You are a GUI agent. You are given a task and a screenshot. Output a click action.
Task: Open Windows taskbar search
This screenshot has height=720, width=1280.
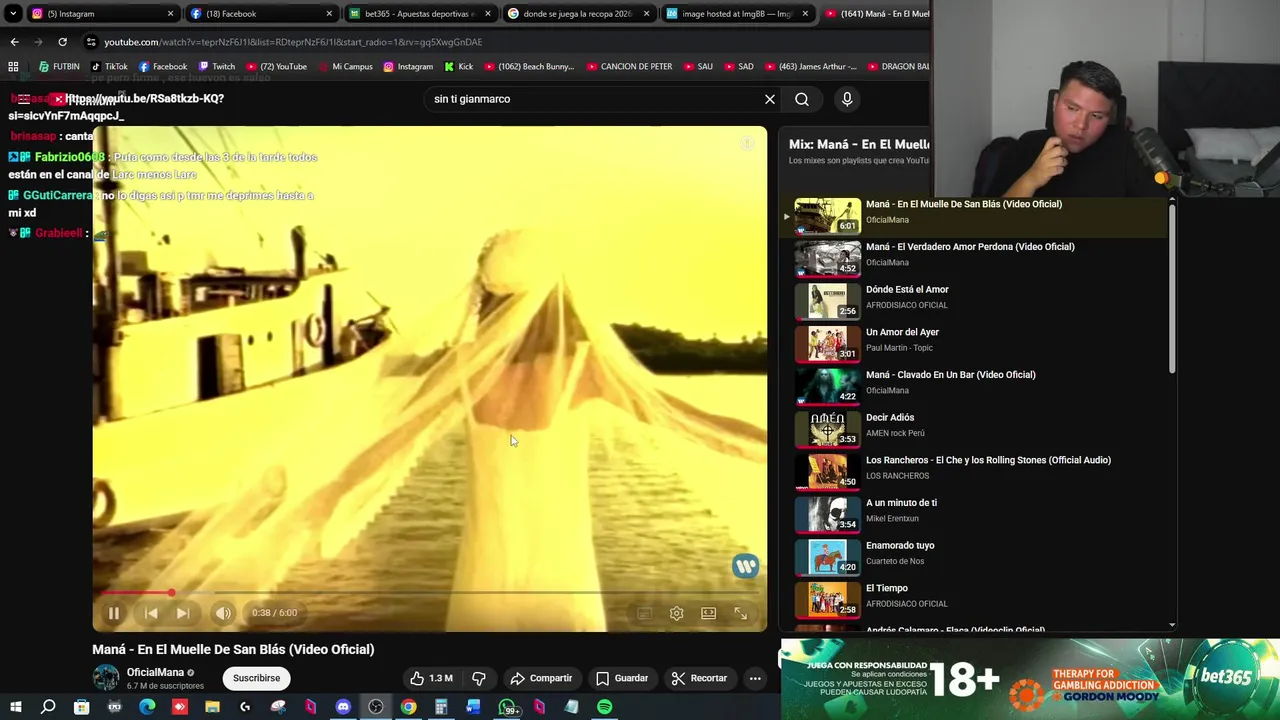click(x=48, y=707)
